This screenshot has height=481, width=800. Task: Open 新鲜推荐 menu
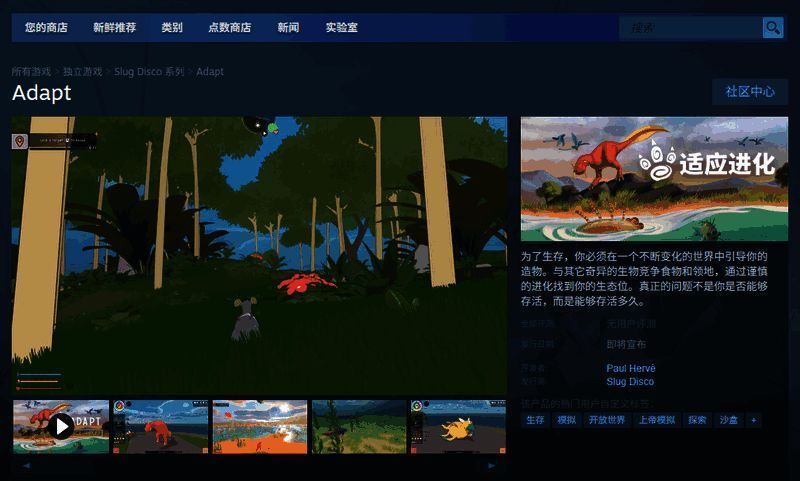(114, 28)
